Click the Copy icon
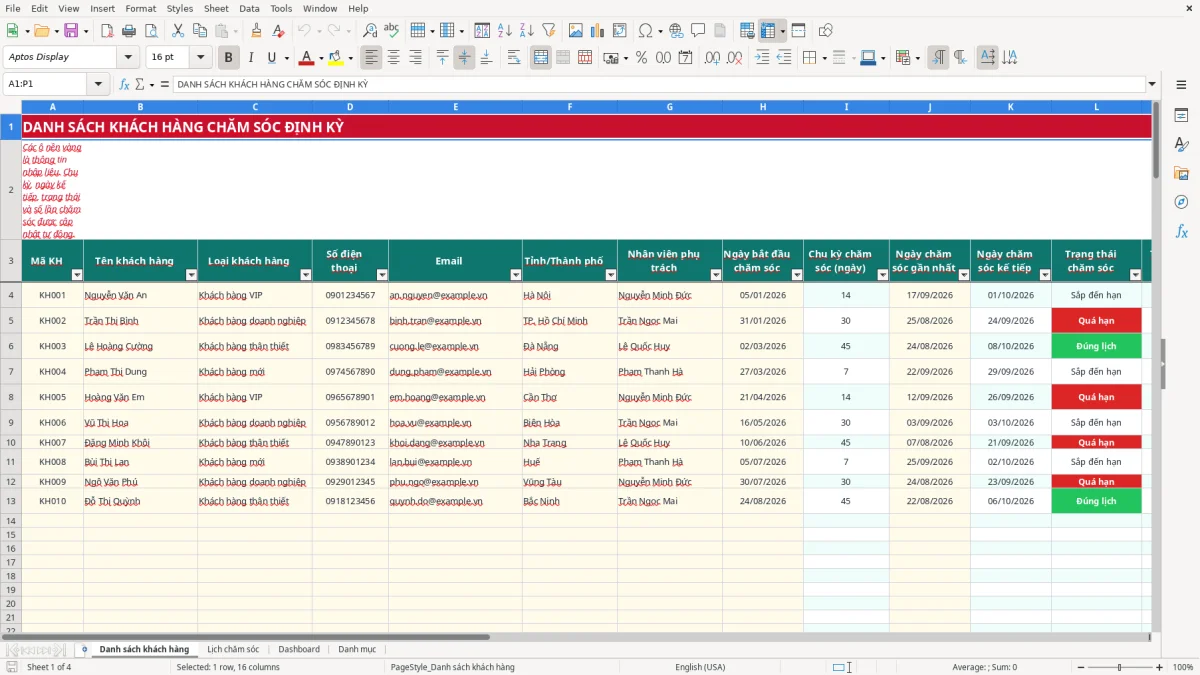This screenshot has width=1200, height=675. point(200,31)
